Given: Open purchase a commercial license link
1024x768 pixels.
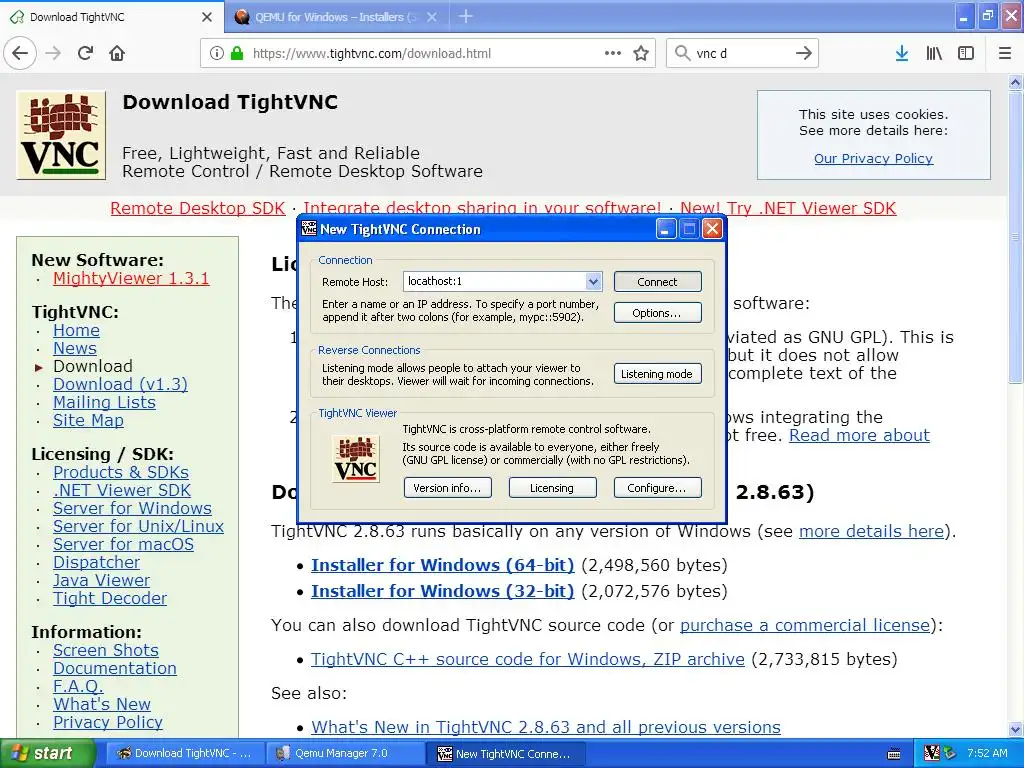Looking at the screenshot, I should 805,625.
